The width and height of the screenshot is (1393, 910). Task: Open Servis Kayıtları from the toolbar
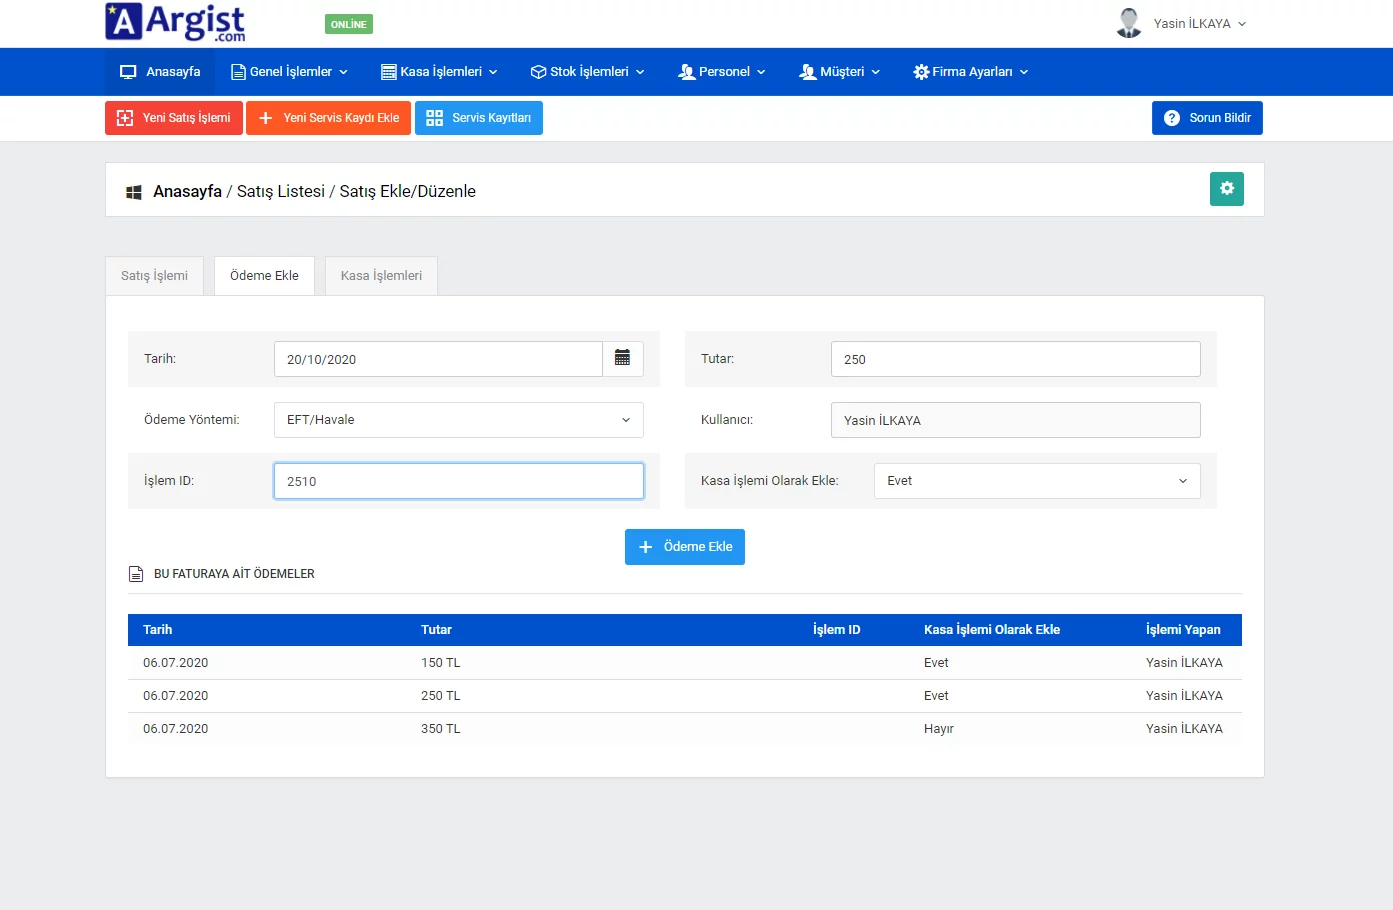point(479,118)
